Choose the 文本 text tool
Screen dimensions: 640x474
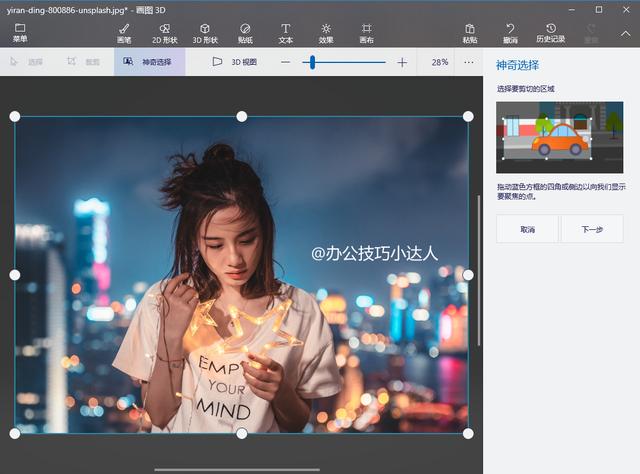[x=285, y=32]
